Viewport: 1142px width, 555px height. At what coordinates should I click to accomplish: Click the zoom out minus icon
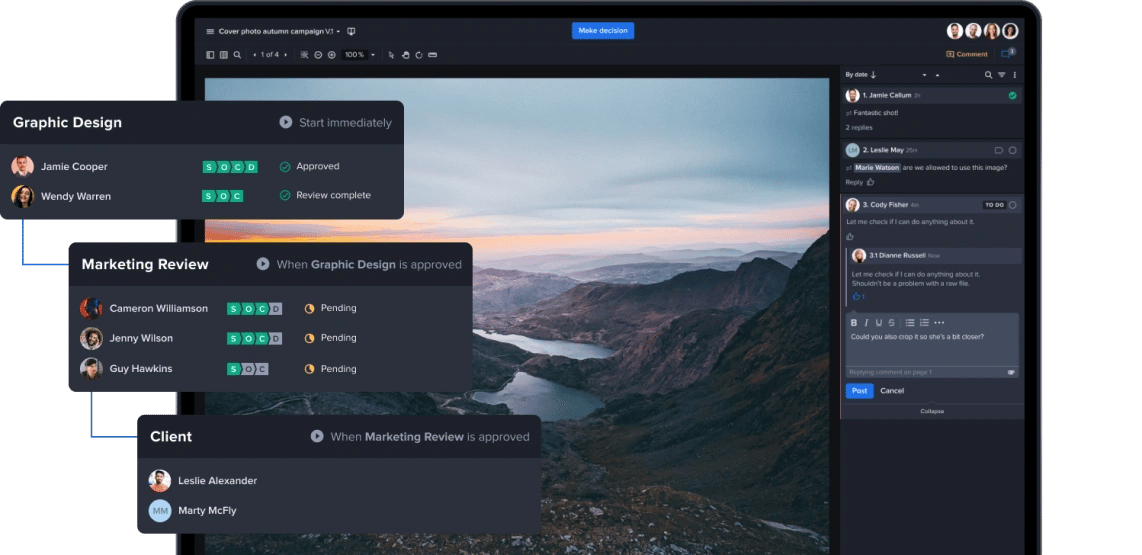[x=318, y=55]
